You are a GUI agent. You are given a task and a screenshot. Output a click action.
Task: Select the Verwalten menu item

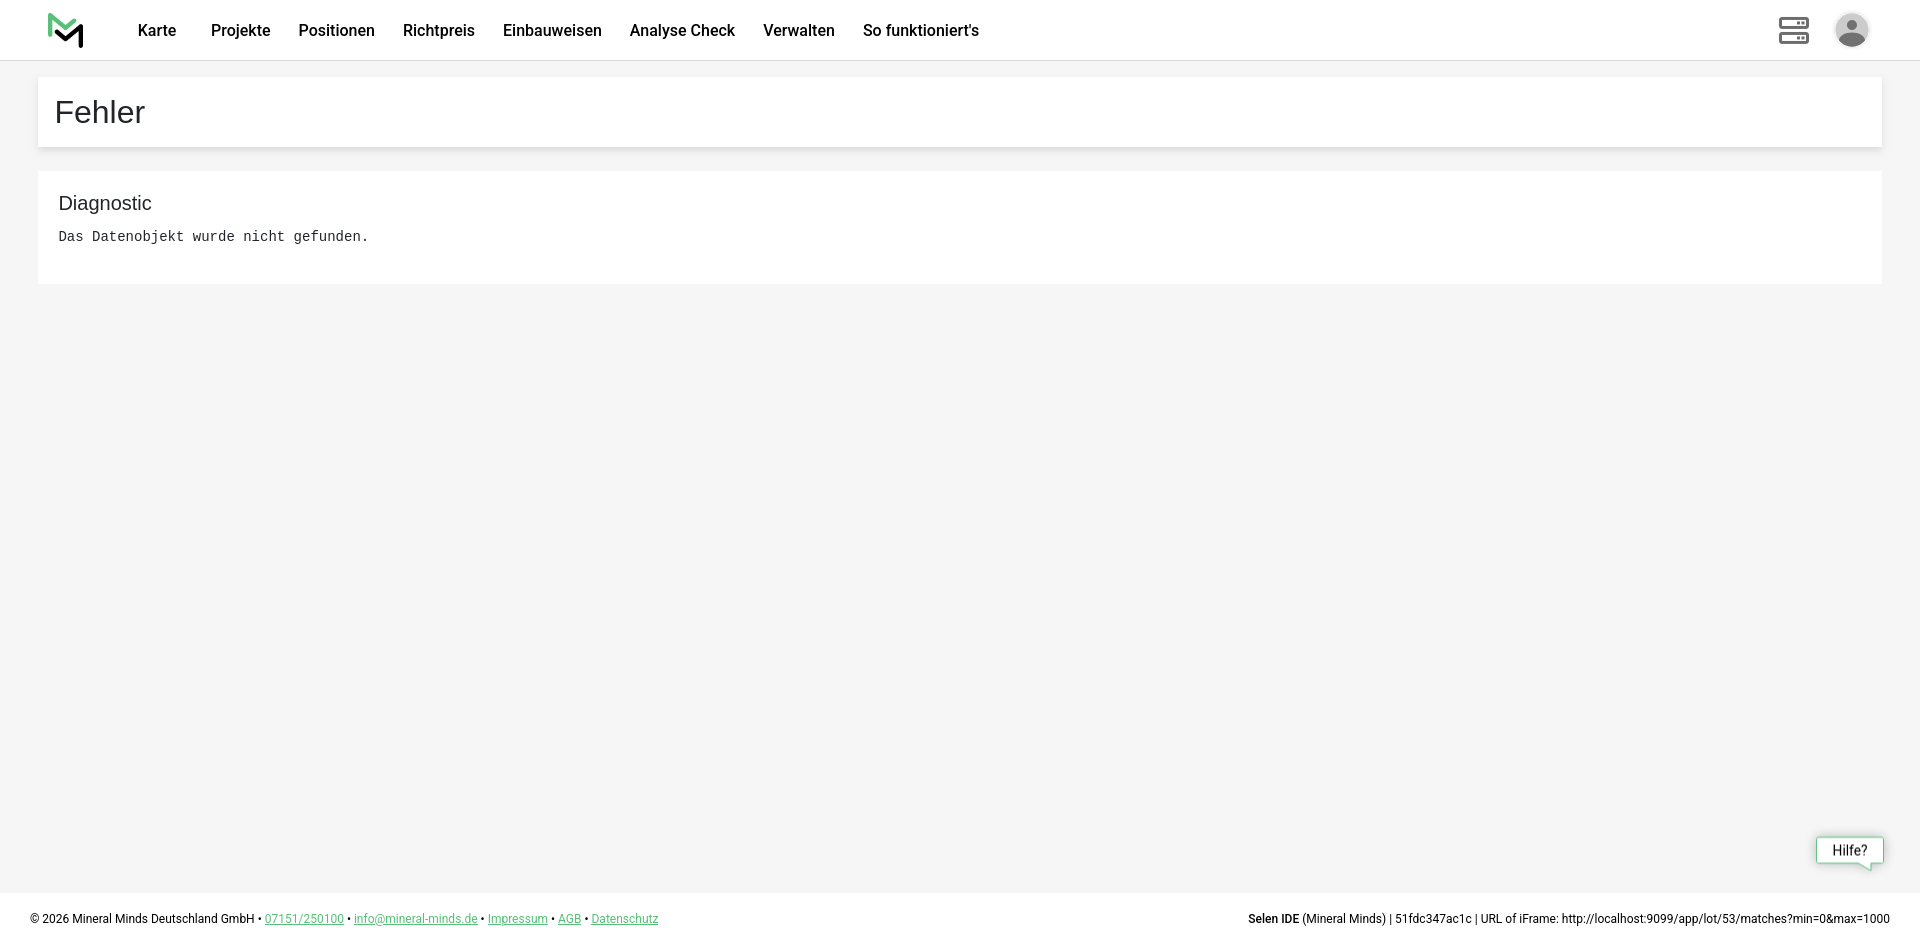[798, 31]
